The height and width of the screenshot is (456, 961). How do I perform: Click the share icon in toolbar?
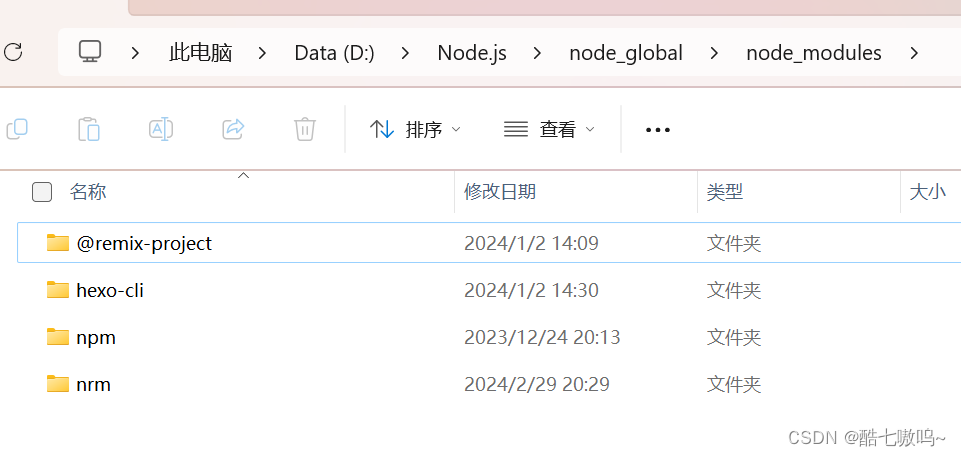233,129
